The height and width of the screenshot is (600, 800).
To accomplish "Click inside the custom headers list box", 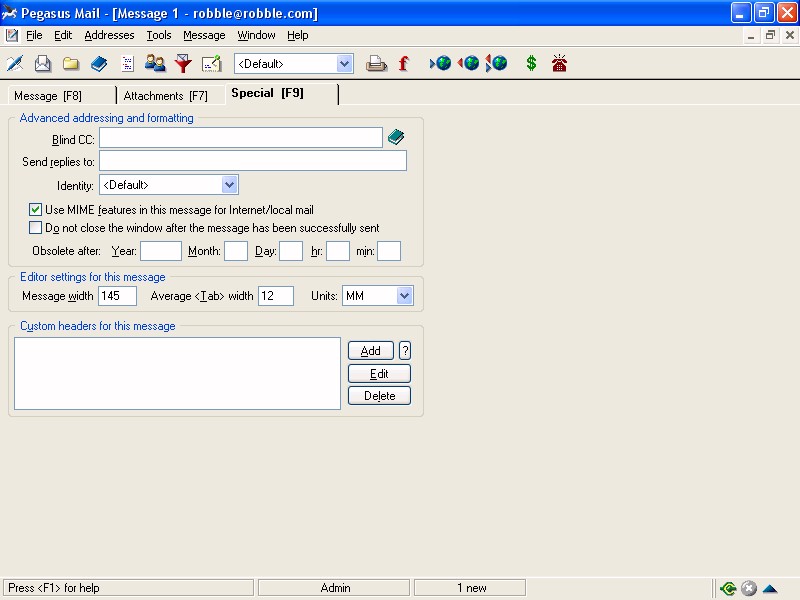I will [x=178, y=373].
